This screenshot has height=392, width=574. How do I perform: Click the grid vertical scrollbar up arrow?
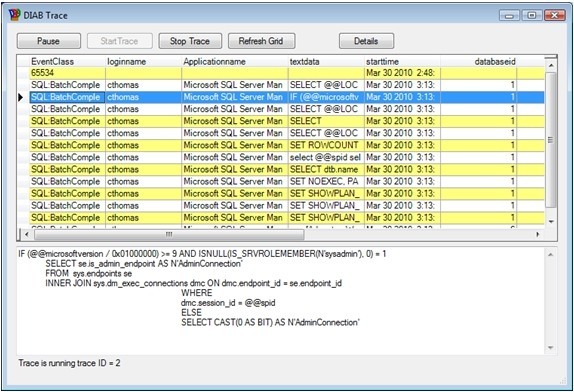(551, 65)
